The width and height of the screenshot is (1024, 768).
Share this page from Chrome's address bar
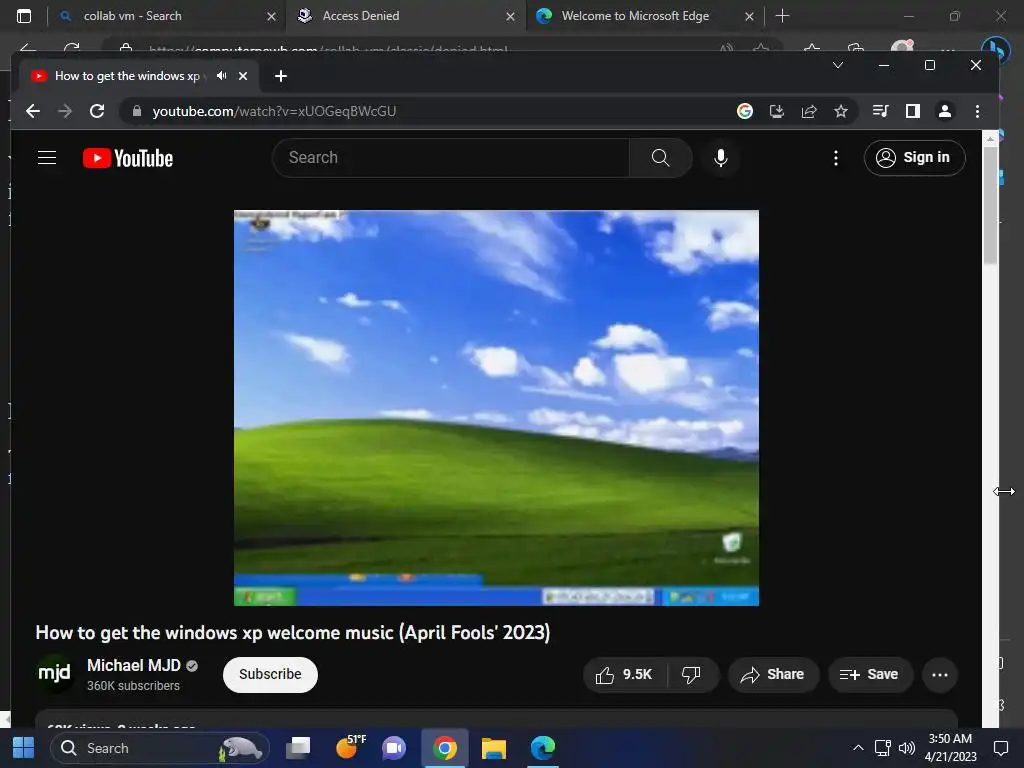tap(809, 111)
